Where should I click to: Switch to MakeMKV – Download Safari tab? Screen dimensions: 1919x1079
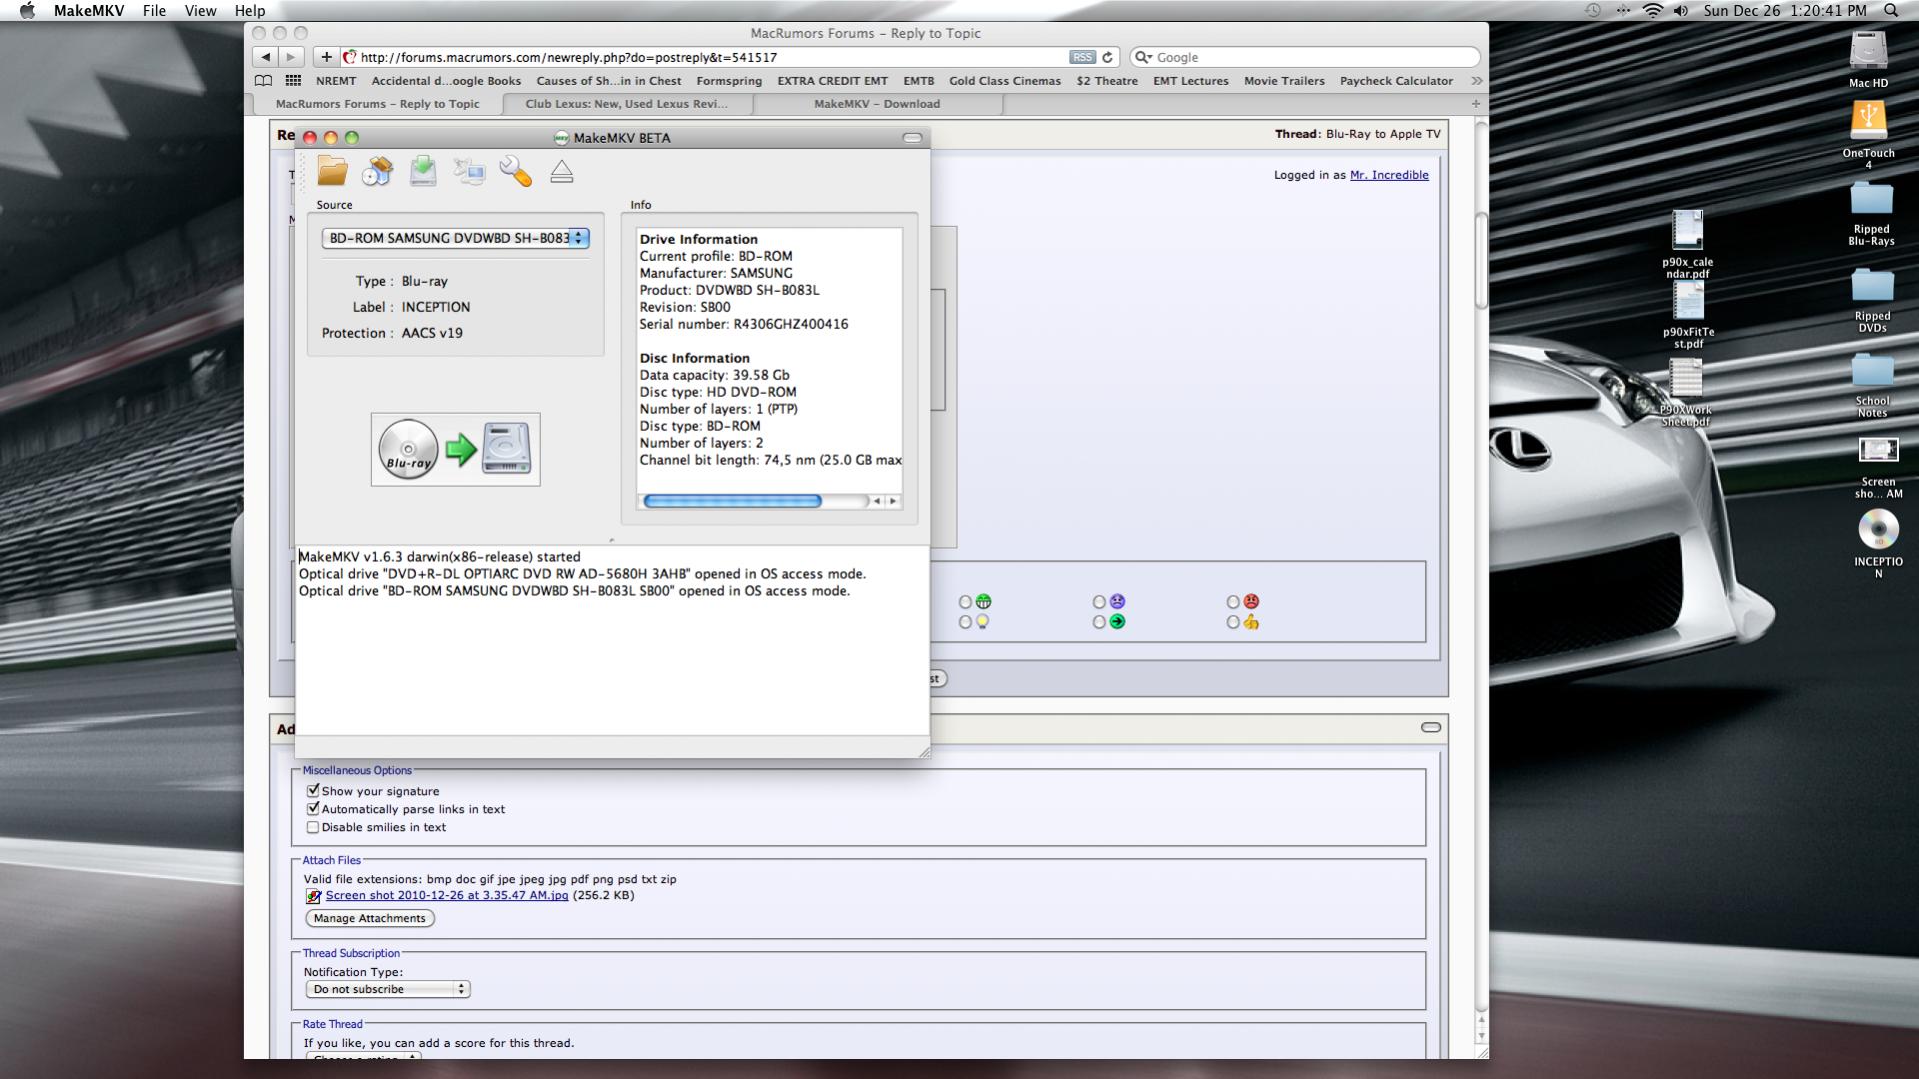877,104
